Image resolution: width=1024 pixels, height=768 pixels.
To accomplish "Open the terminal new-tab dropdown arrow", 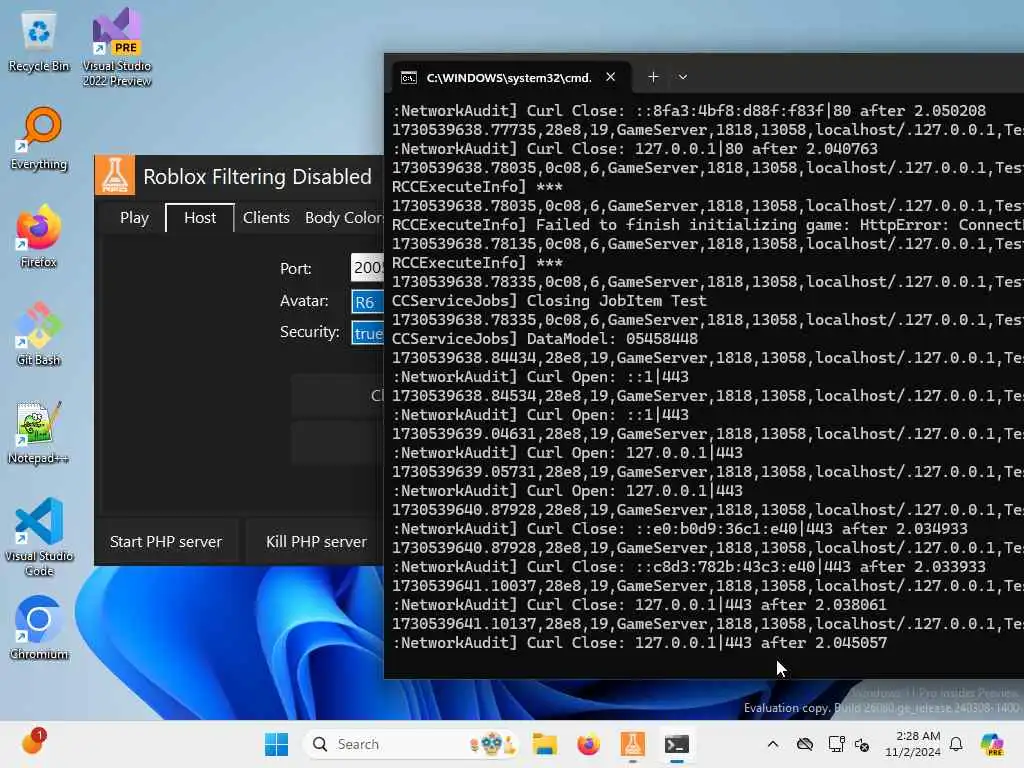I will tap(682, 77).
